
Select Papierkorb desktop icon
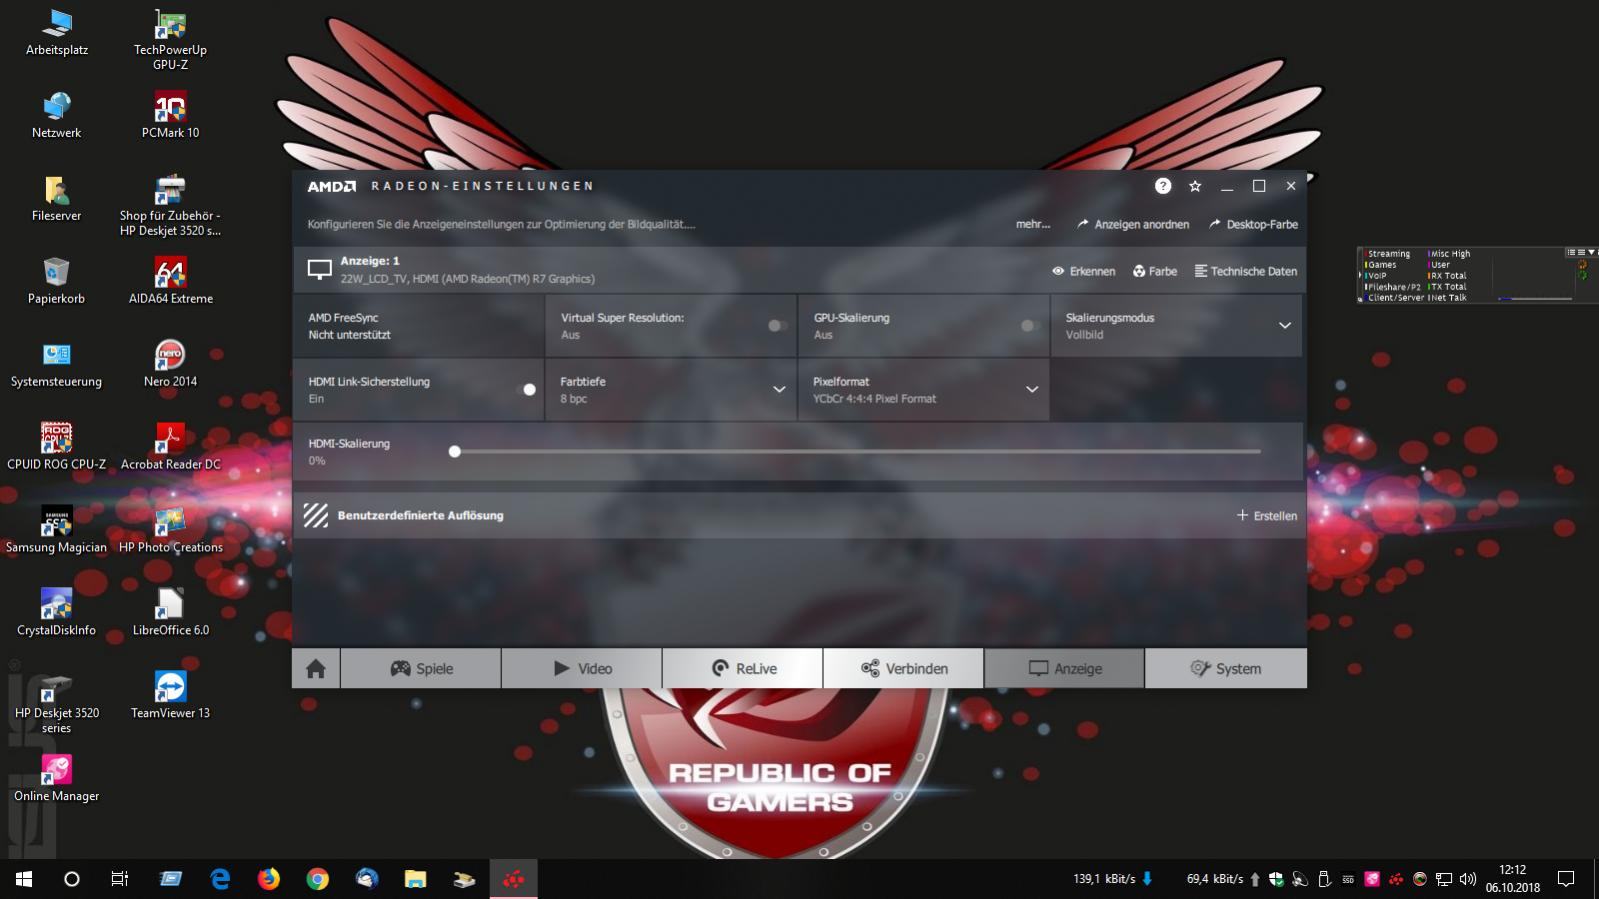57,281
